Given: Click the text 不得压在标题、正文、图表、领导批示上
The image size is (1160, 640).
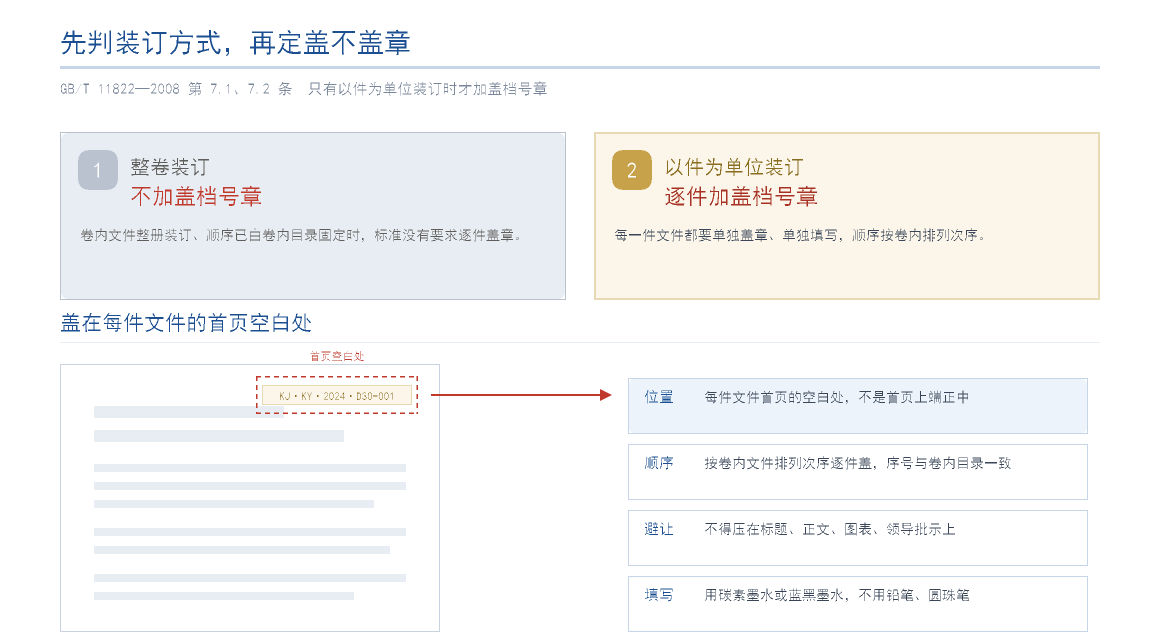Looking at the screenshot, I should pos(829,529).
